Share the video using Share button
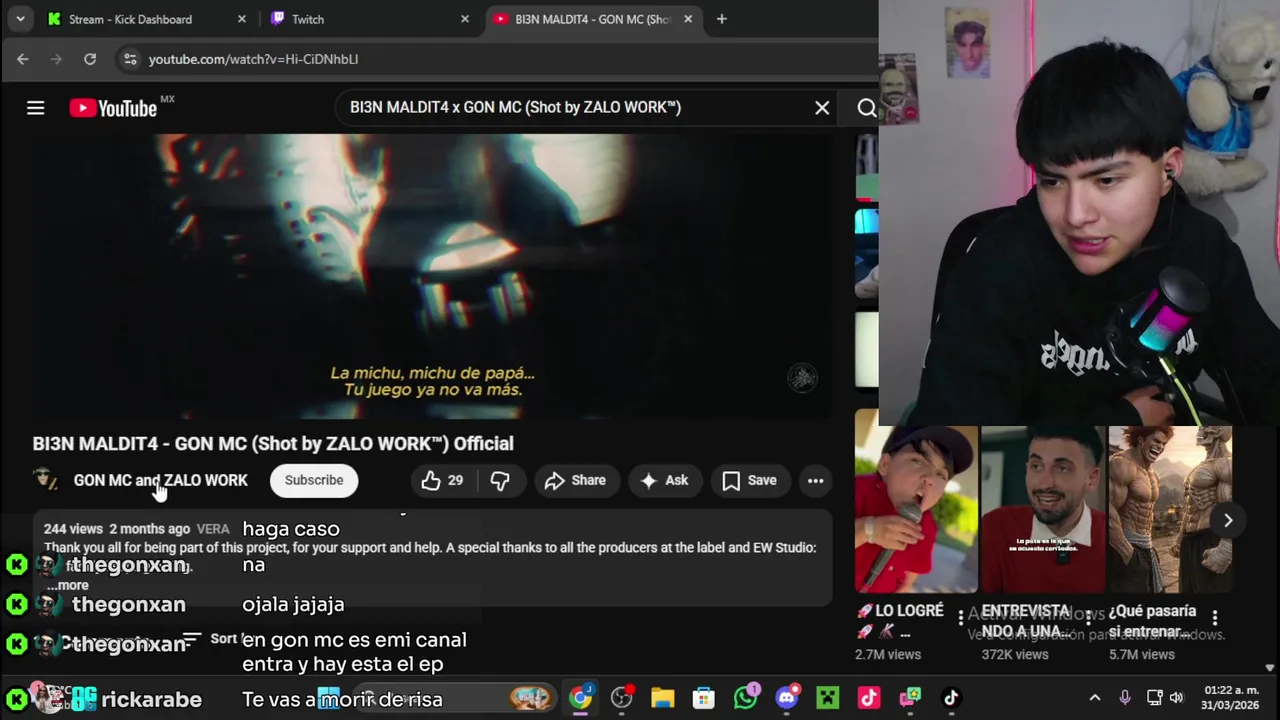This screenshot has width=1280, height=720. [575, 480]
